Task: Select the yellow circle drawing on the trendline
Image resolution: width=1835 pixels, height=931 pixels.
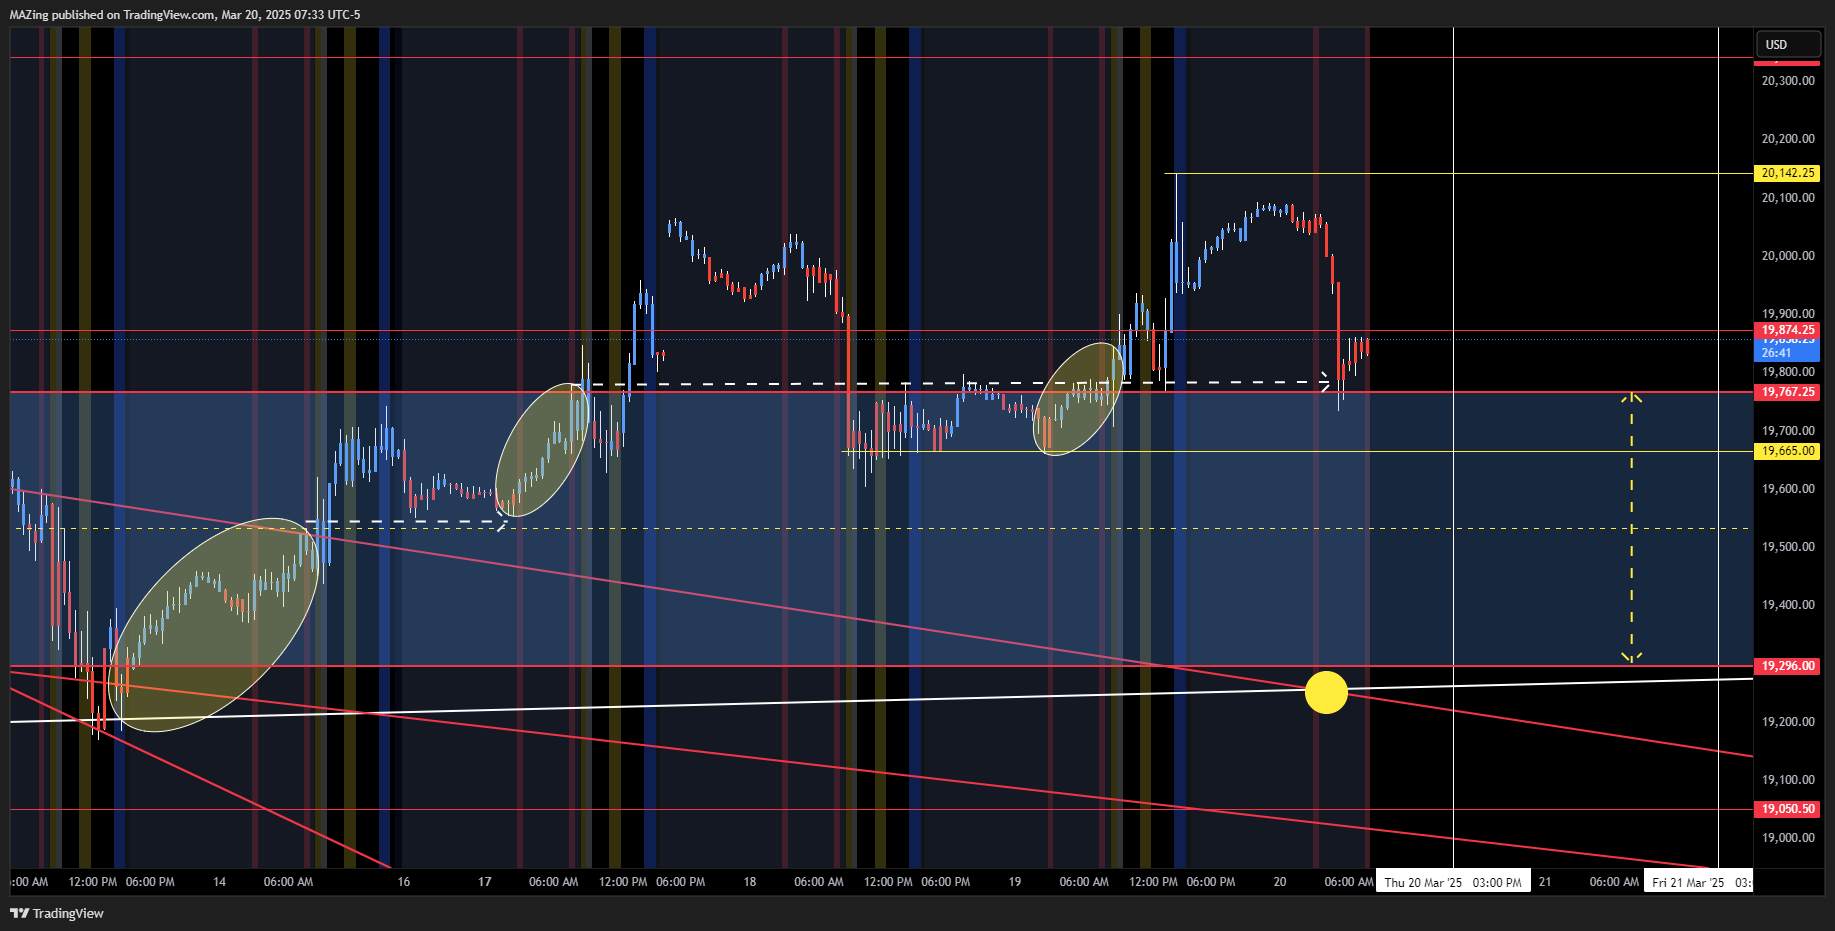Action: coord(1326,692)
